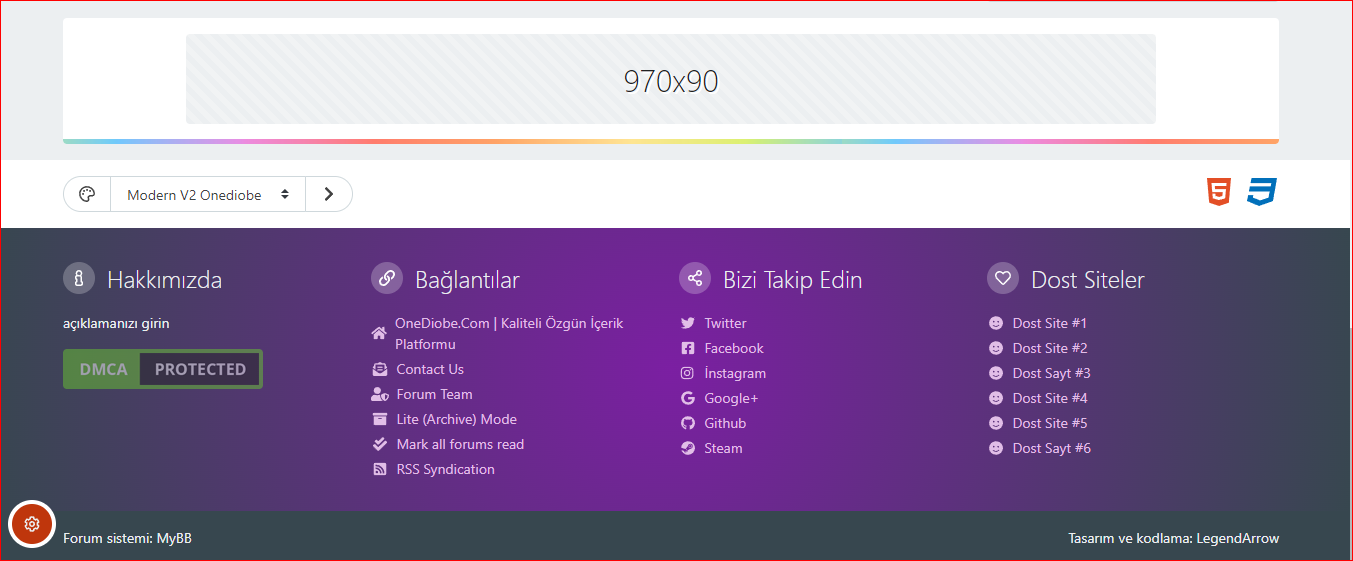Click the HTML5 validation icon

tap(1218, 192)
